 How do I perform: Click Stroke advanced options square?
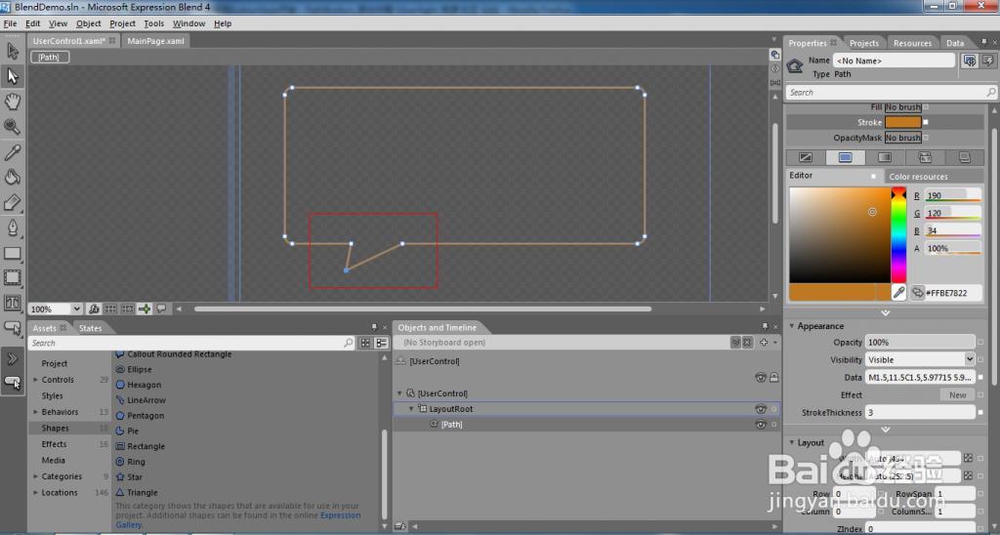click(x=926, y=122)
